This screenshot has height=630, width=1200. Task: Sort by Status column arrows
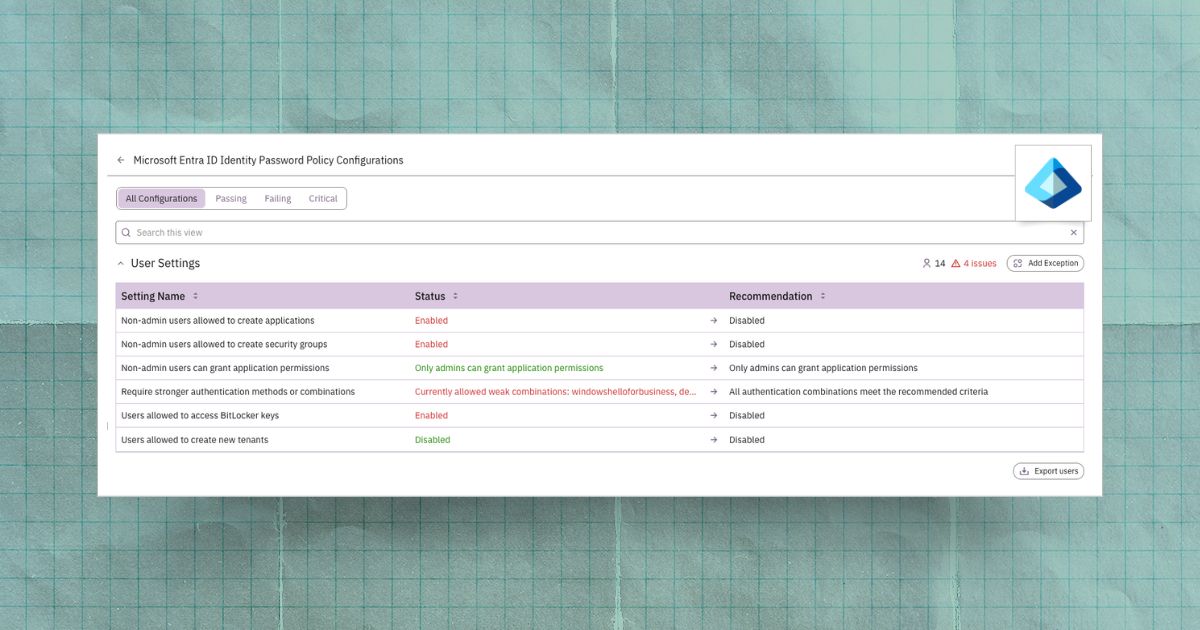point(455,296)
